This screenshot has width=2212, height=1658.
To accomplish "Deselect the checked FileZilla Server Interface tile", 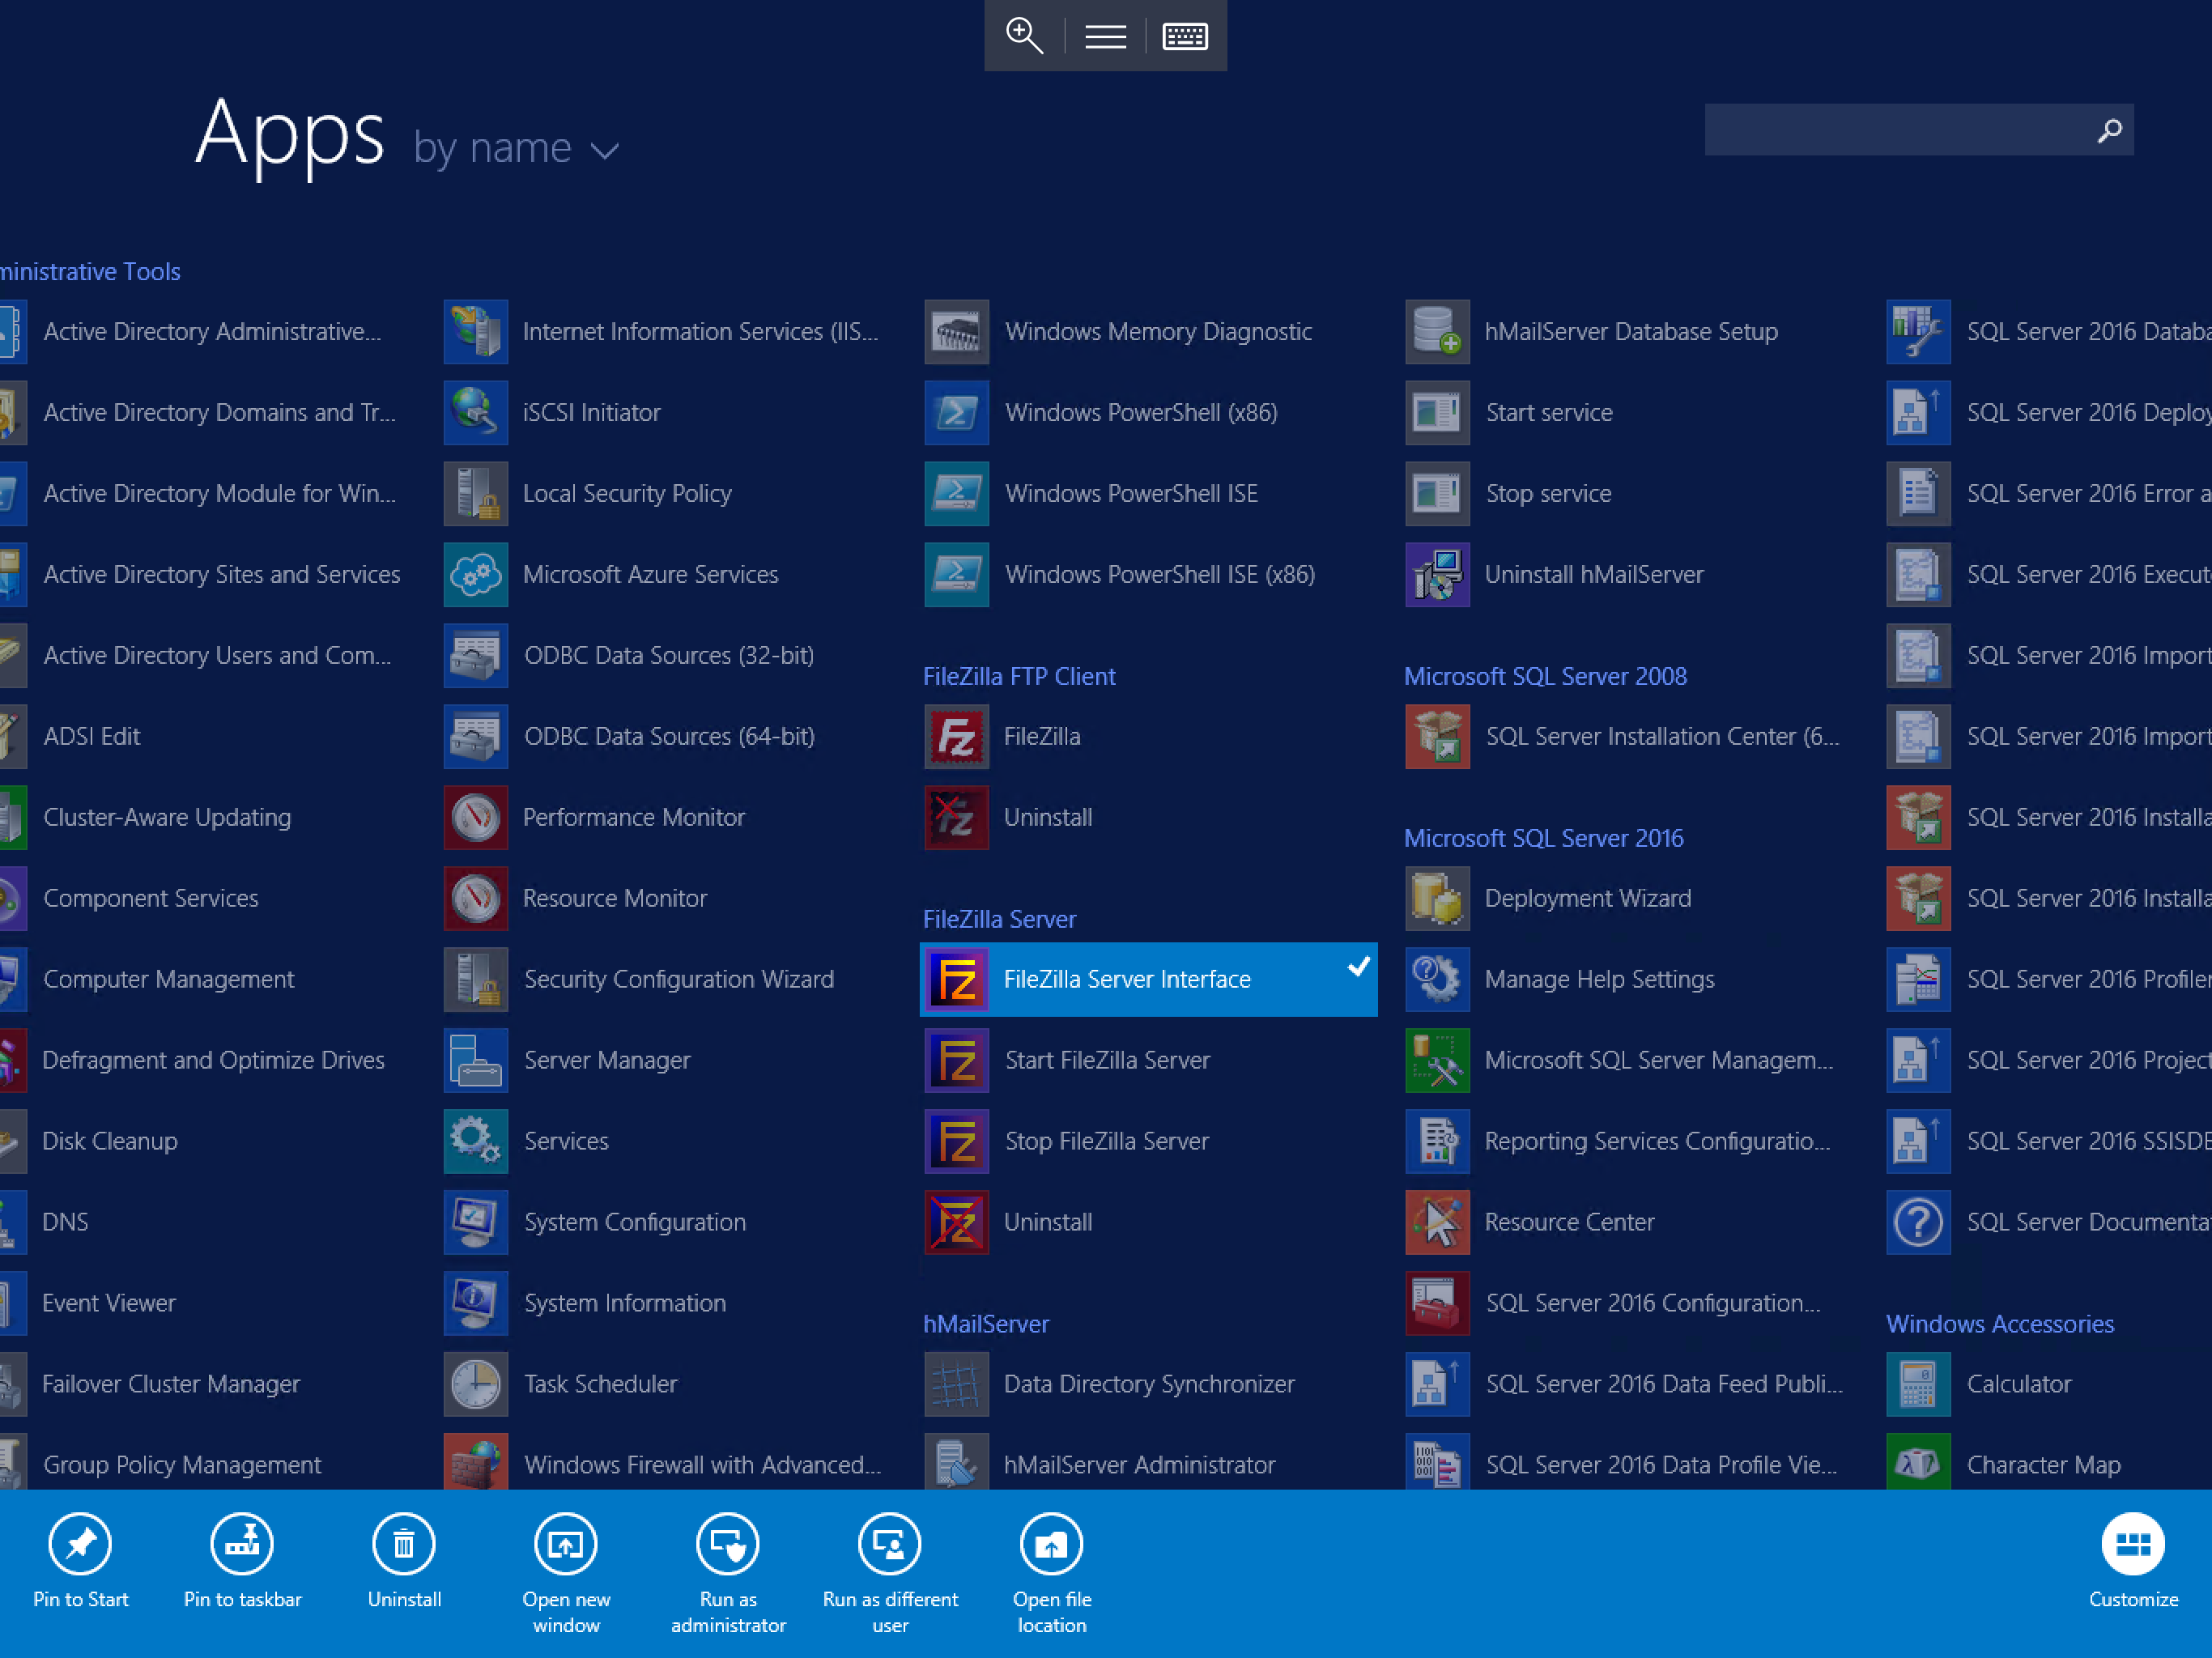I will [x=1148, y=980].
